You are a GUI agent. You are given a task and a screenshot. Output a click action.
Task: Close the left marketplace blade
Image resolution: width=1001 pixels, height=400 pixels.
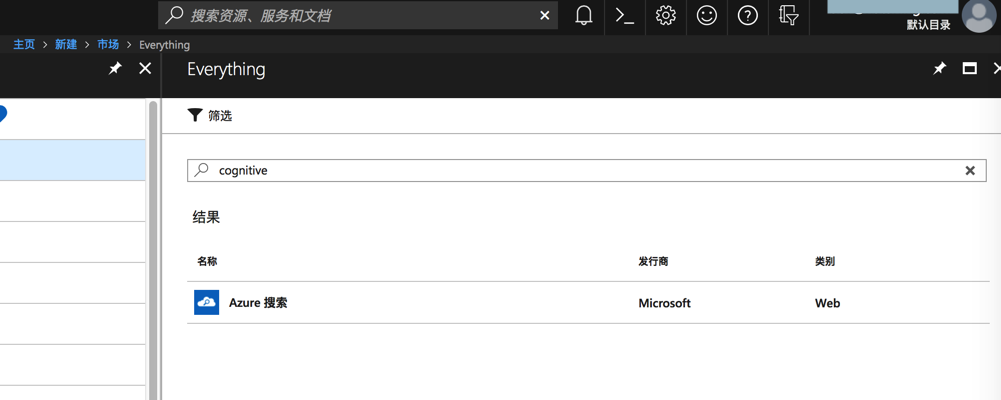pyautogui.click(x=145, y=68)
